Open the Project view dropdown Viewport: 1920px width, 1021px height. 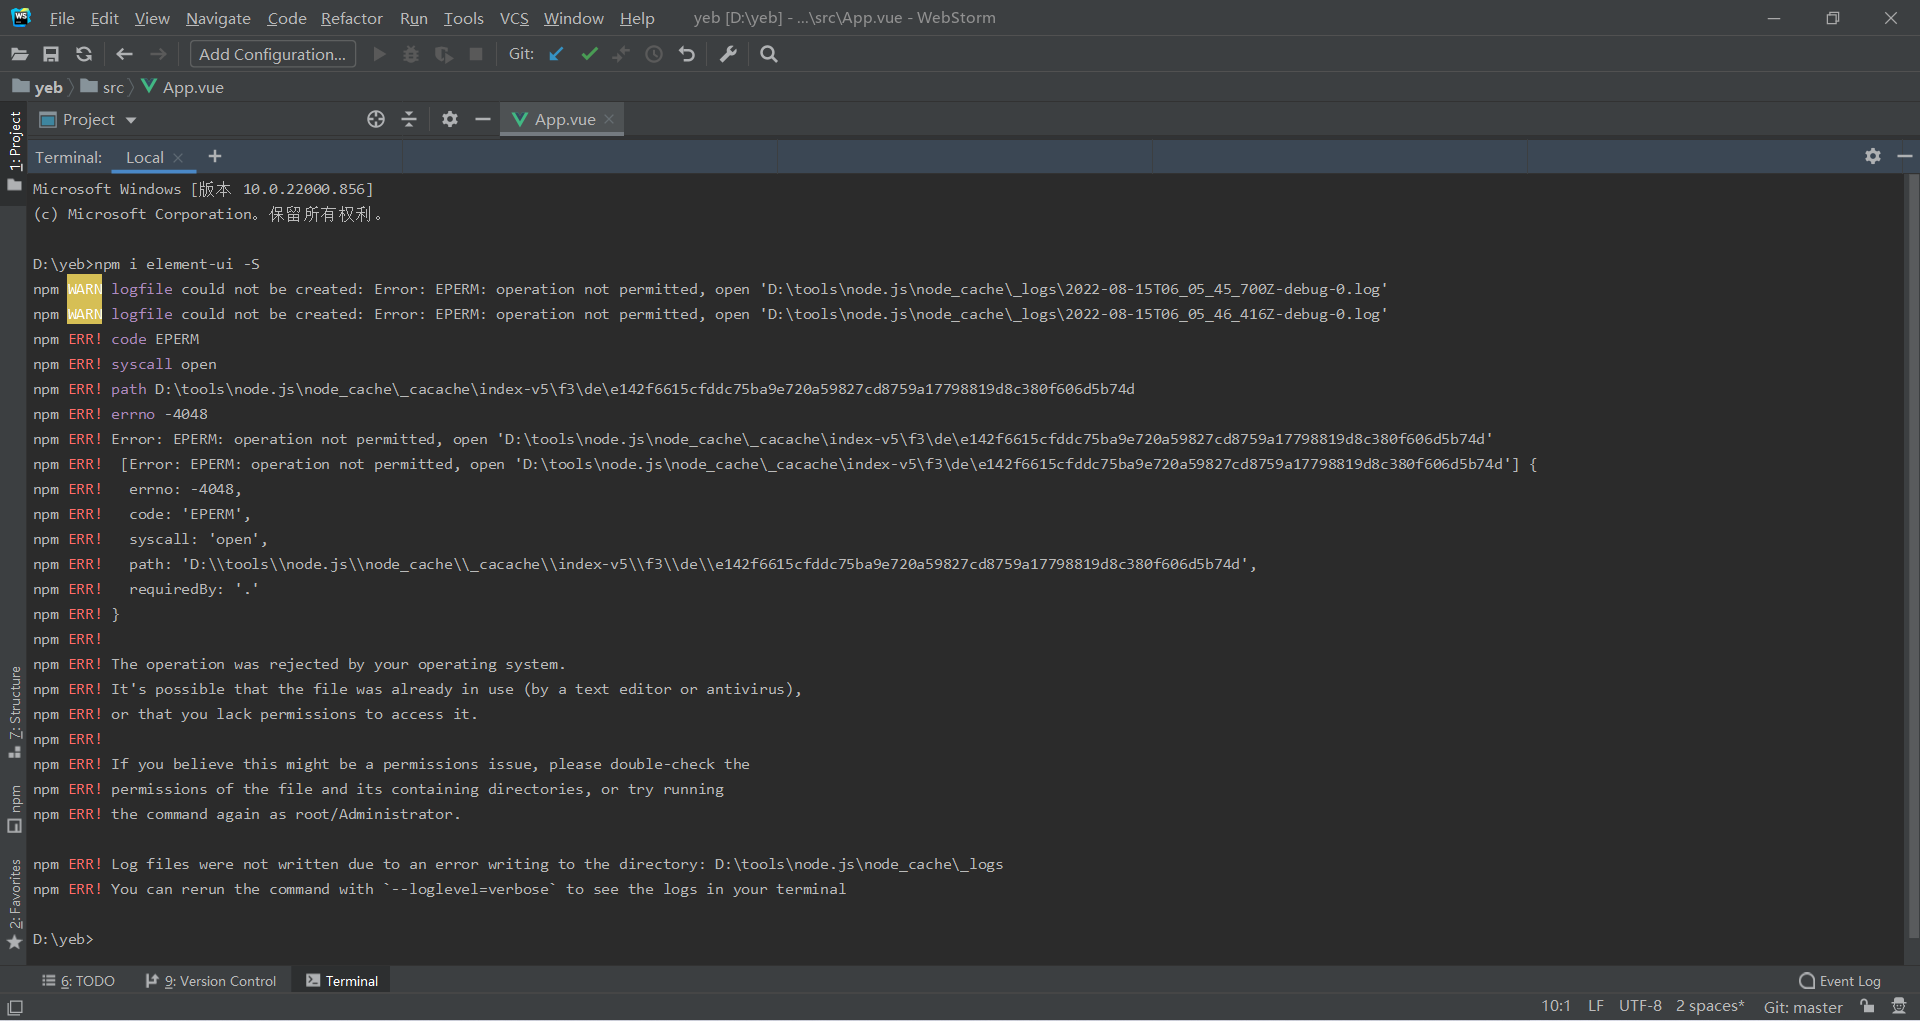click(x=88, y=119)
